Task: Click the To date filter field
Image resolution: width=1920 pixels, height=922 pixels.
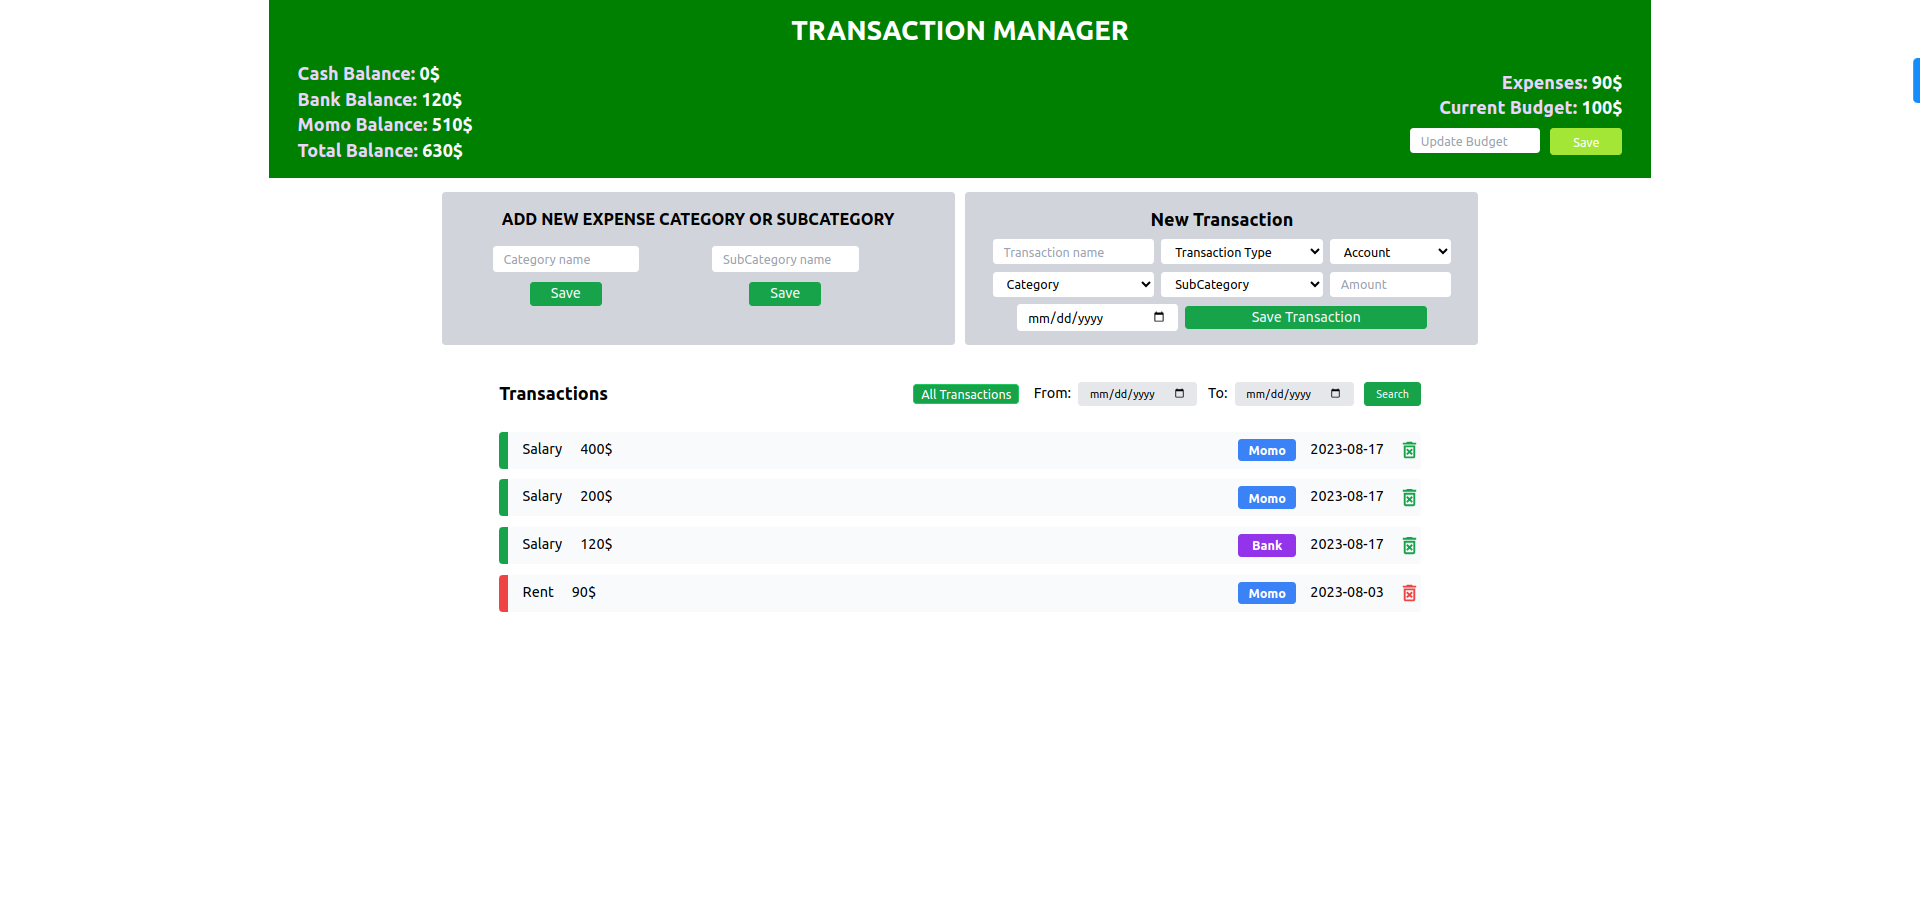Action: coord(1294,394)
